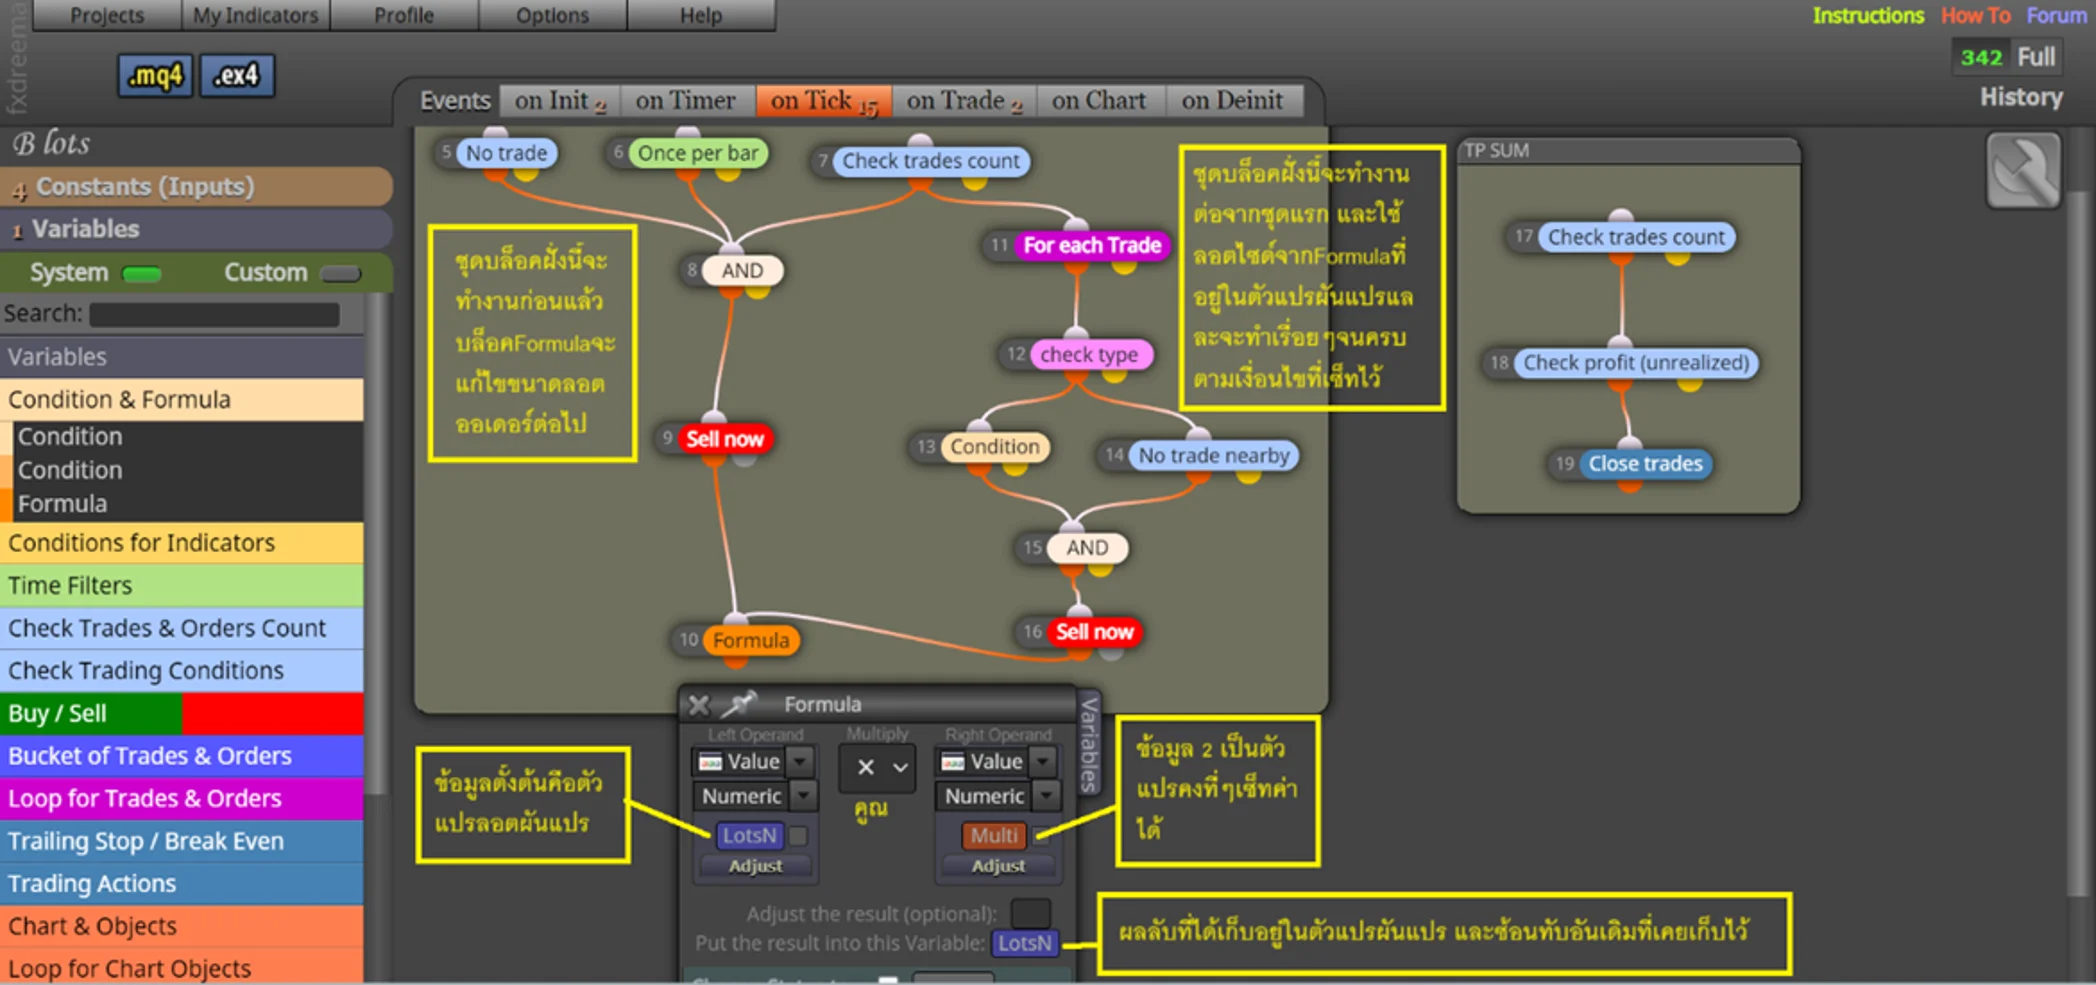
Task: Click Adjust button under Left Operand
Action: [x=755, y=866]
